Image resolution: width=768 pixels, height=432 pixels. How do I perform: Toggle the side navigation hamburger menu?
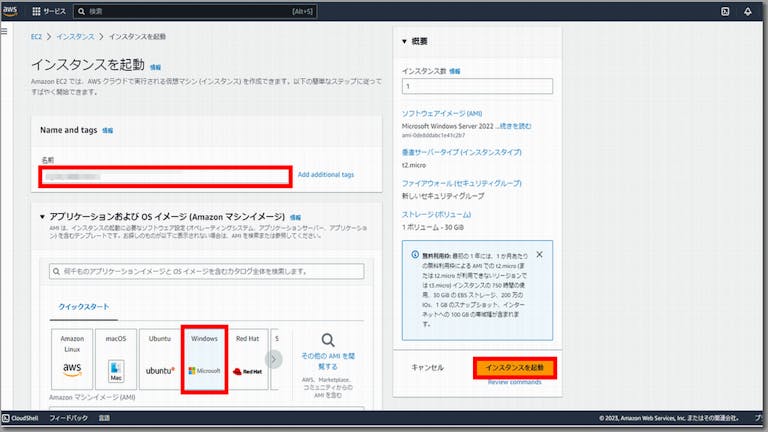coord(4,31)
